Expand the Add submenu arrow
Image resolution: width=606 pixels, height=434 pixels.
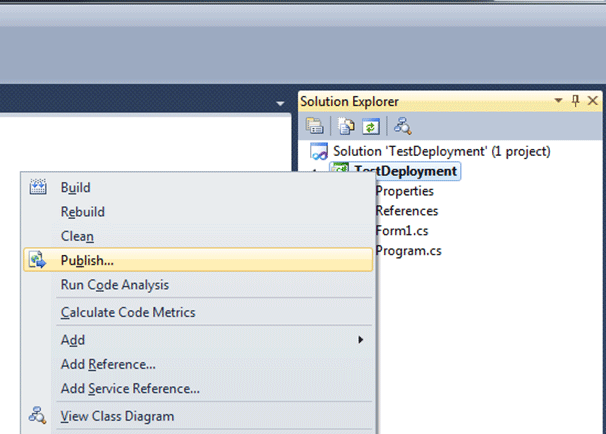tap(360, 340)
